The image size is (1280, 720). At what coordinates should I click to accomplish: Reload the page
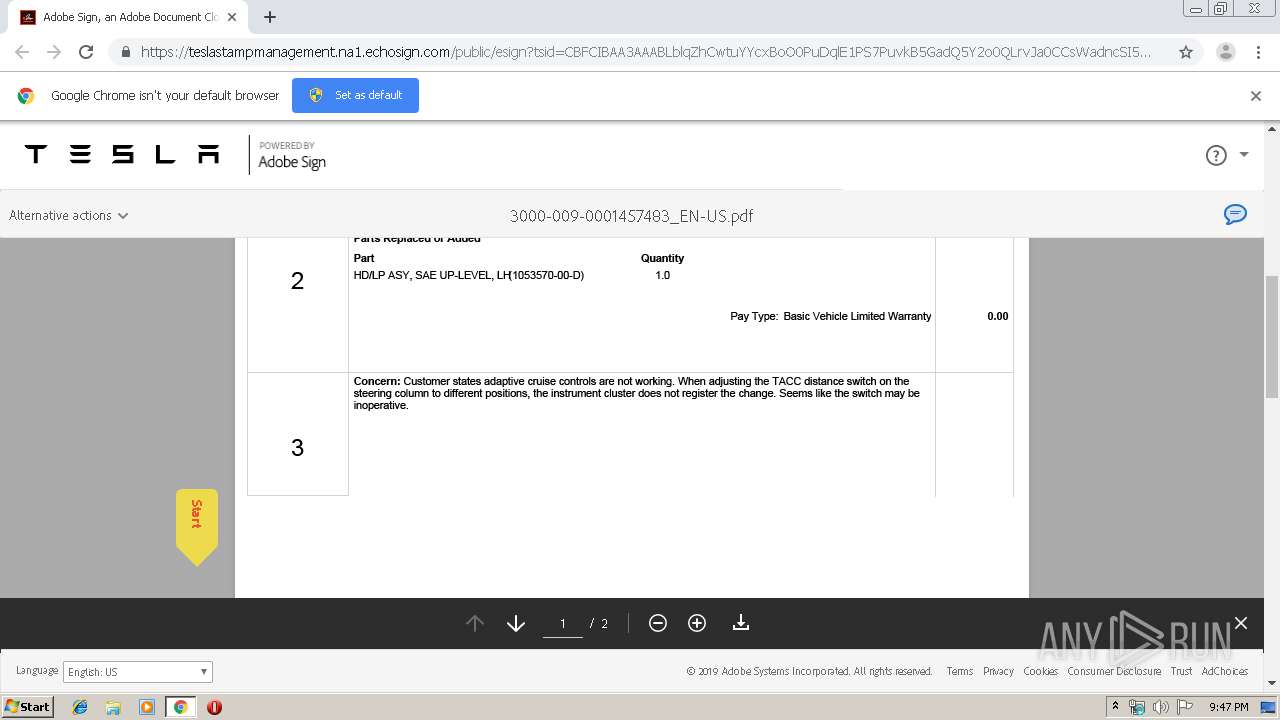click(x=86, y=52)
